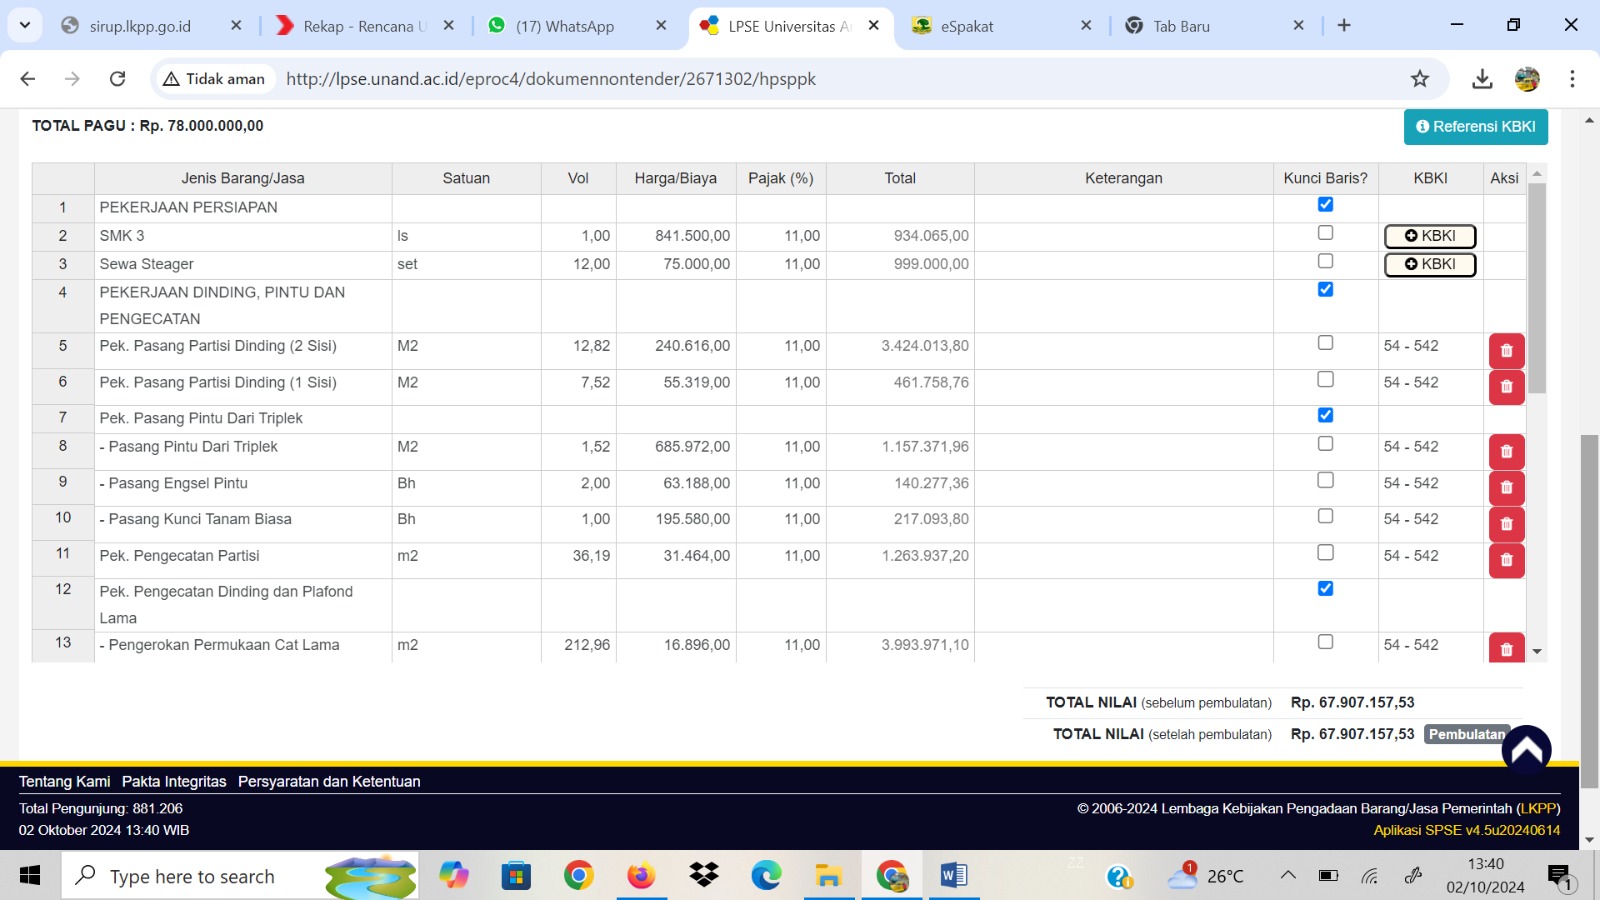Image resolution: width=1600 pixels, height=900 pixels.
Task: Click the Referensi KBKI button
Action: [x=1475, y=127]
